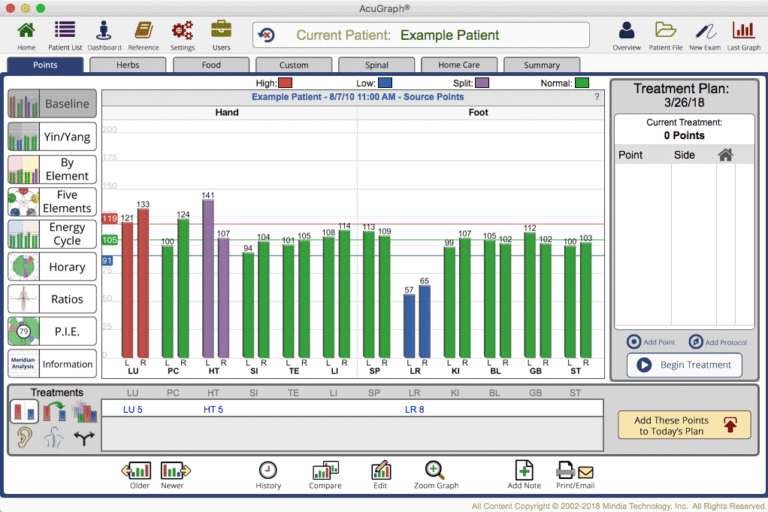Screen dimensions: 768x512
Task: Select the Five Elements view
Action: pyautogui.click(x=52, y=201)
